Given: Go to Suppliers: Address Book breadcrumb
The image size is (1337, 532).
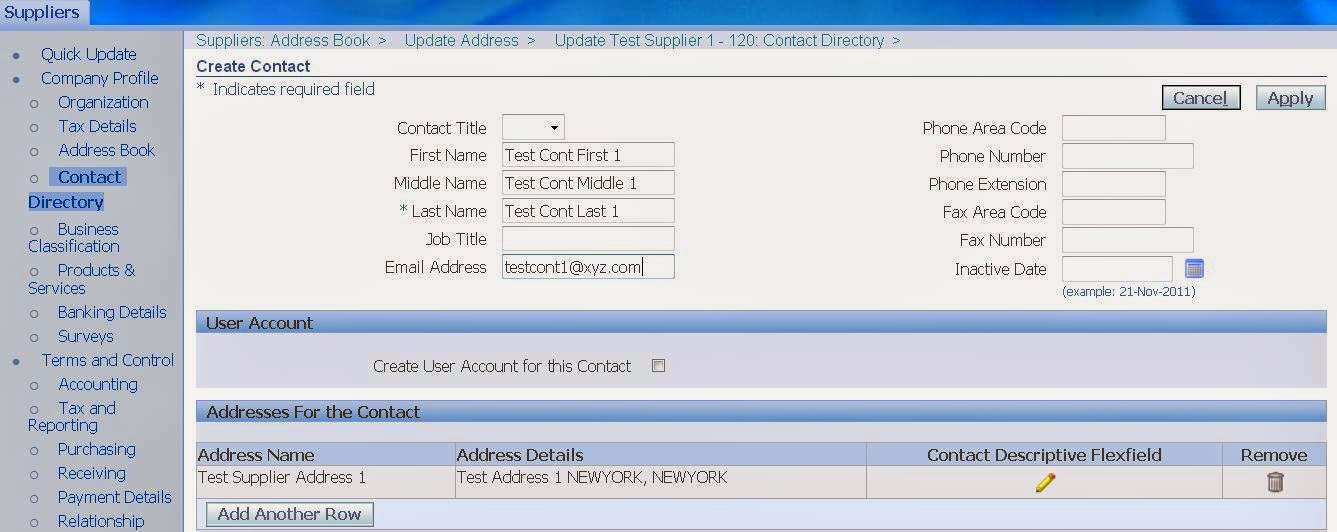Looking at the screenshot, I should (x=283, y=41).
